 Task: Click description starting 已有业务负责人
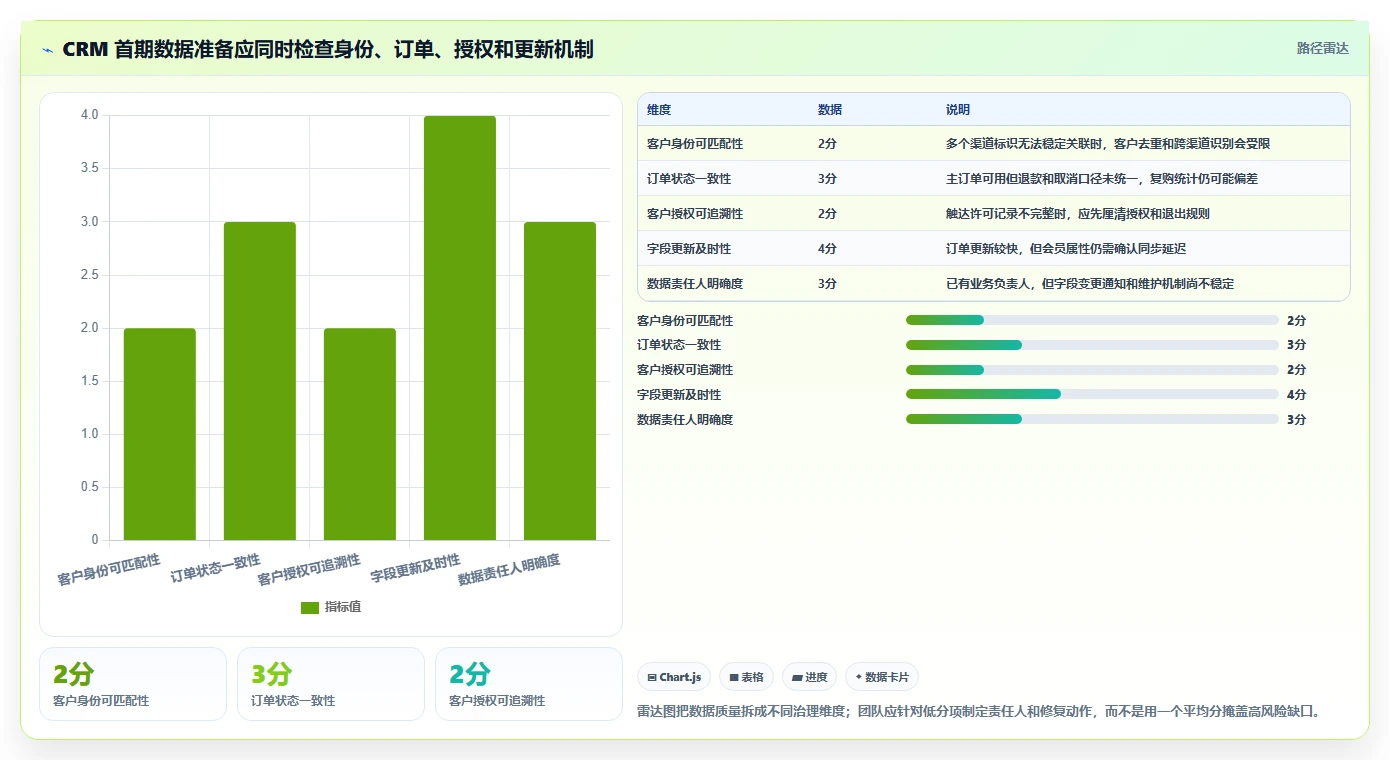[1090, 284]
